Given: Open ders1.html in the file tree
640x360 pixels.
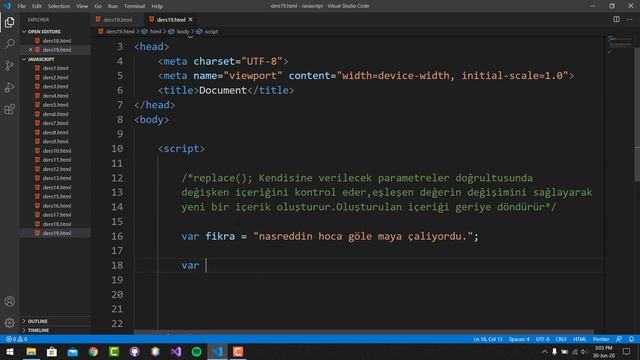Looking at the screenshot, I should 56,68.
